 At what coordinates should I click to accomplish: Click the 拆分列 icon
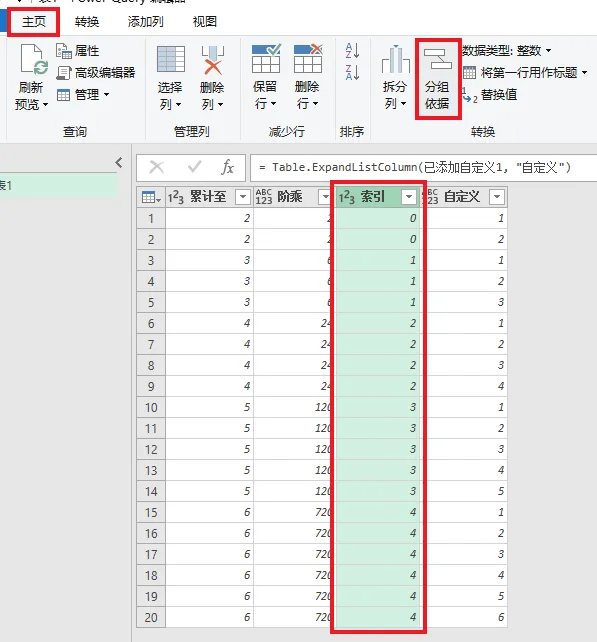click(395, 59)
